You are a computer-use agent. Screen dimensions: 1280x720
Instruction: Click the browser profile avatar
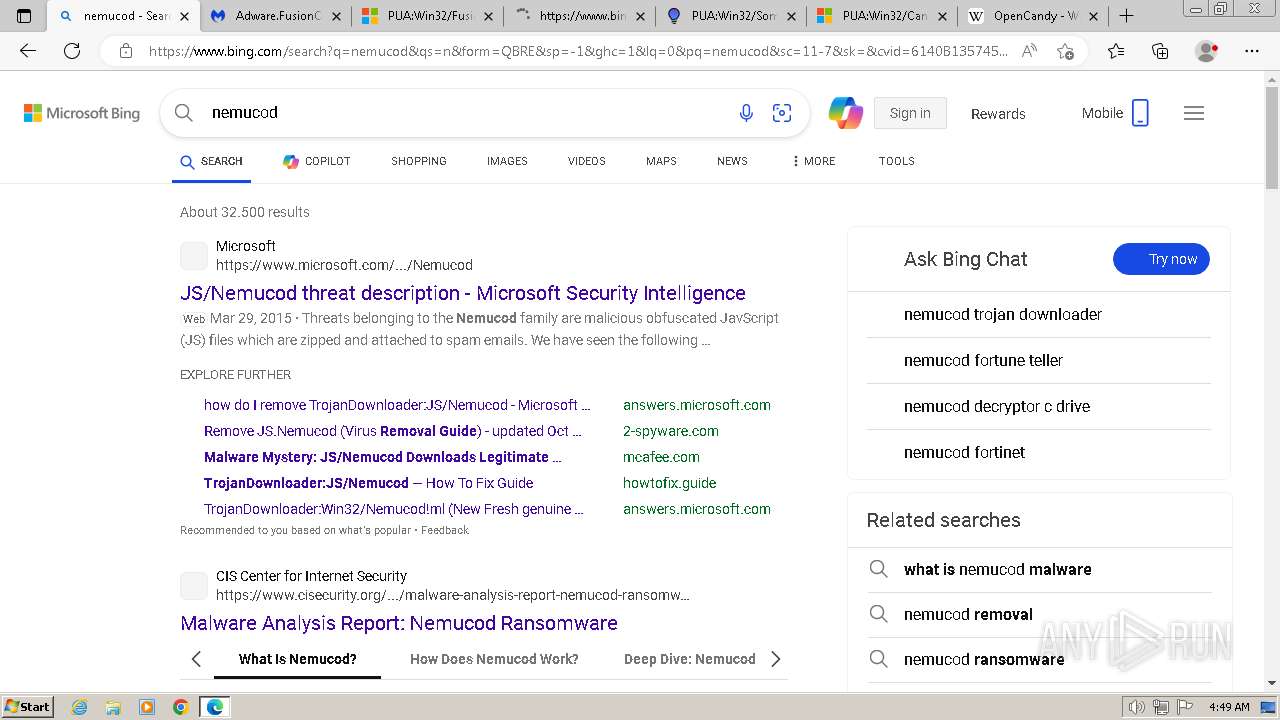click(x=1207, y=51)
